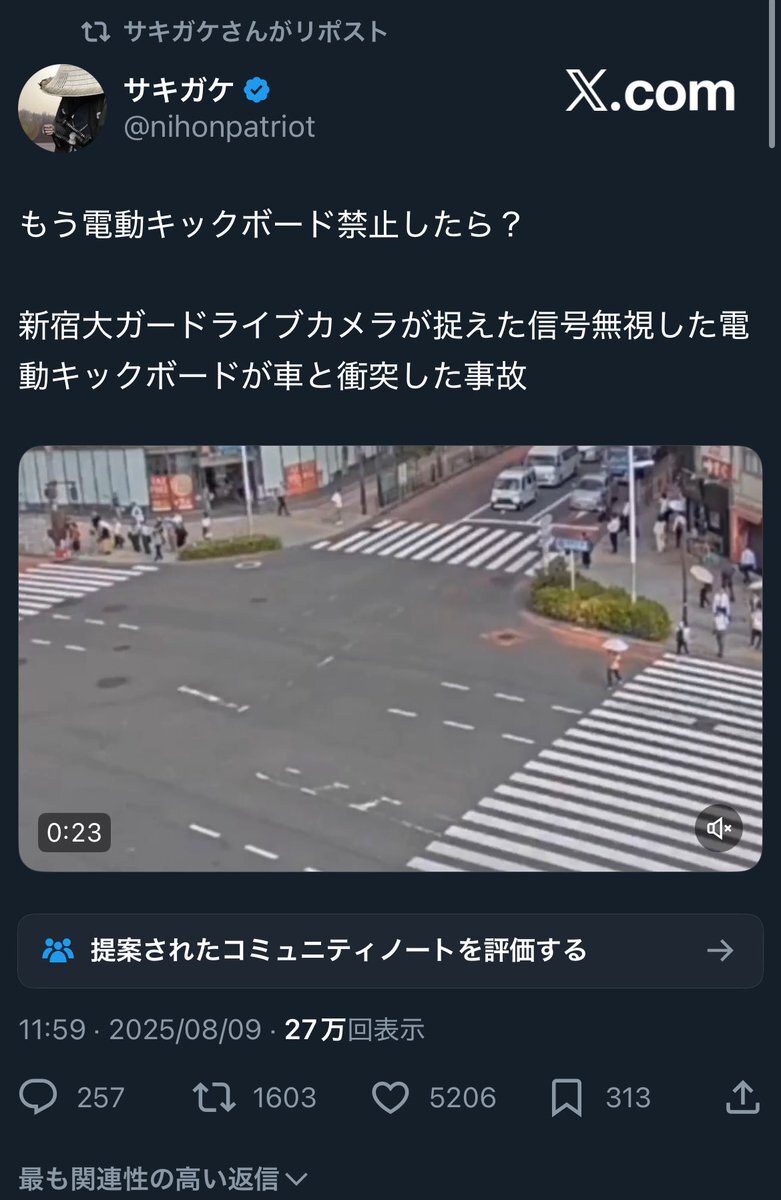Viewport: 781px width, 1200px height.
Task: Click the X.com logo watermark
Action: pyautogui.click(x=651, y=93)
